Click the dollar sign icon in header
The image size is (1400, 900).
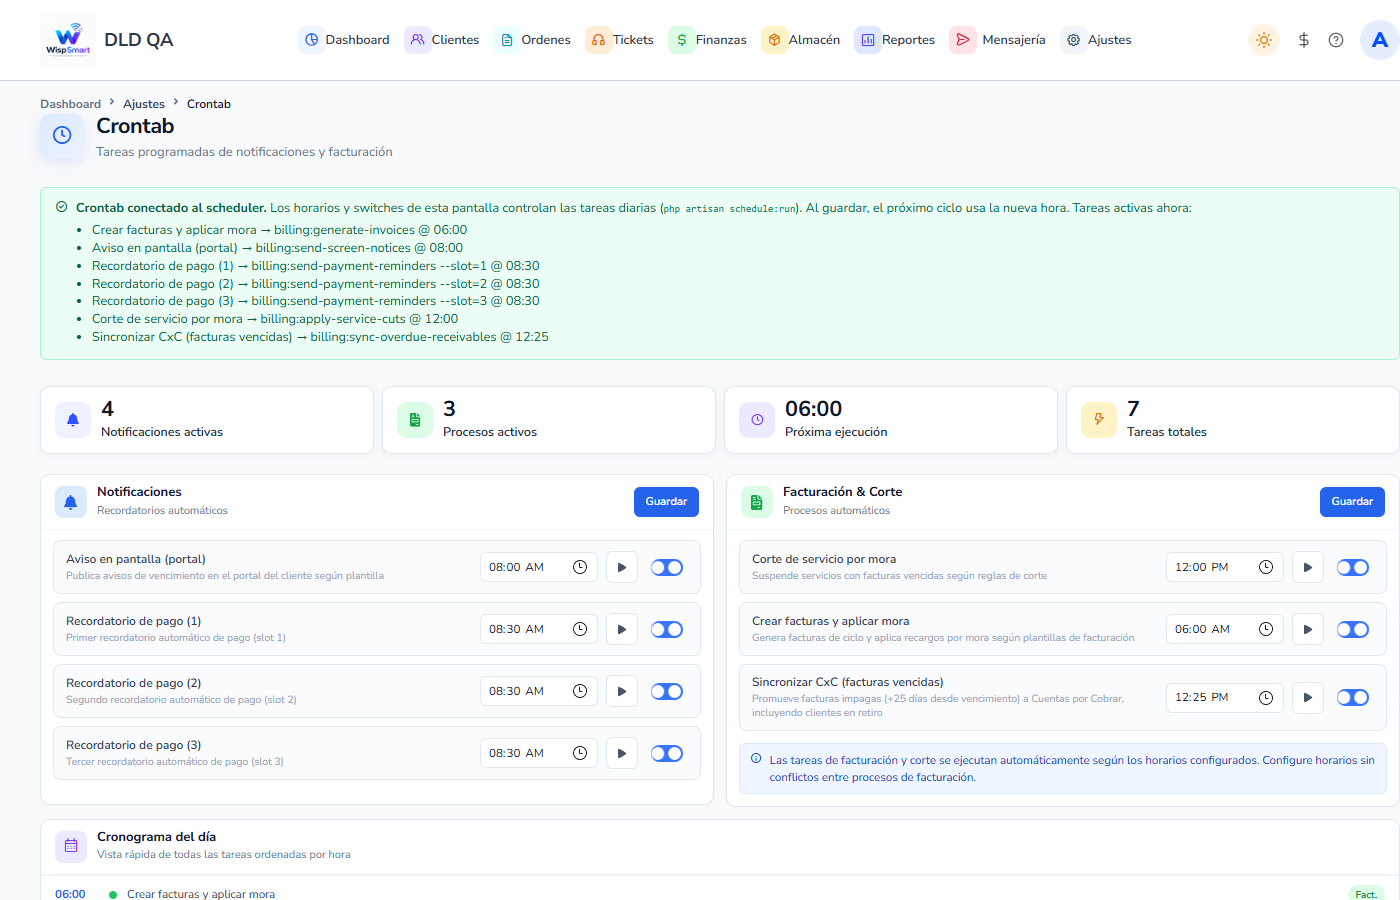coord(1304,40)
